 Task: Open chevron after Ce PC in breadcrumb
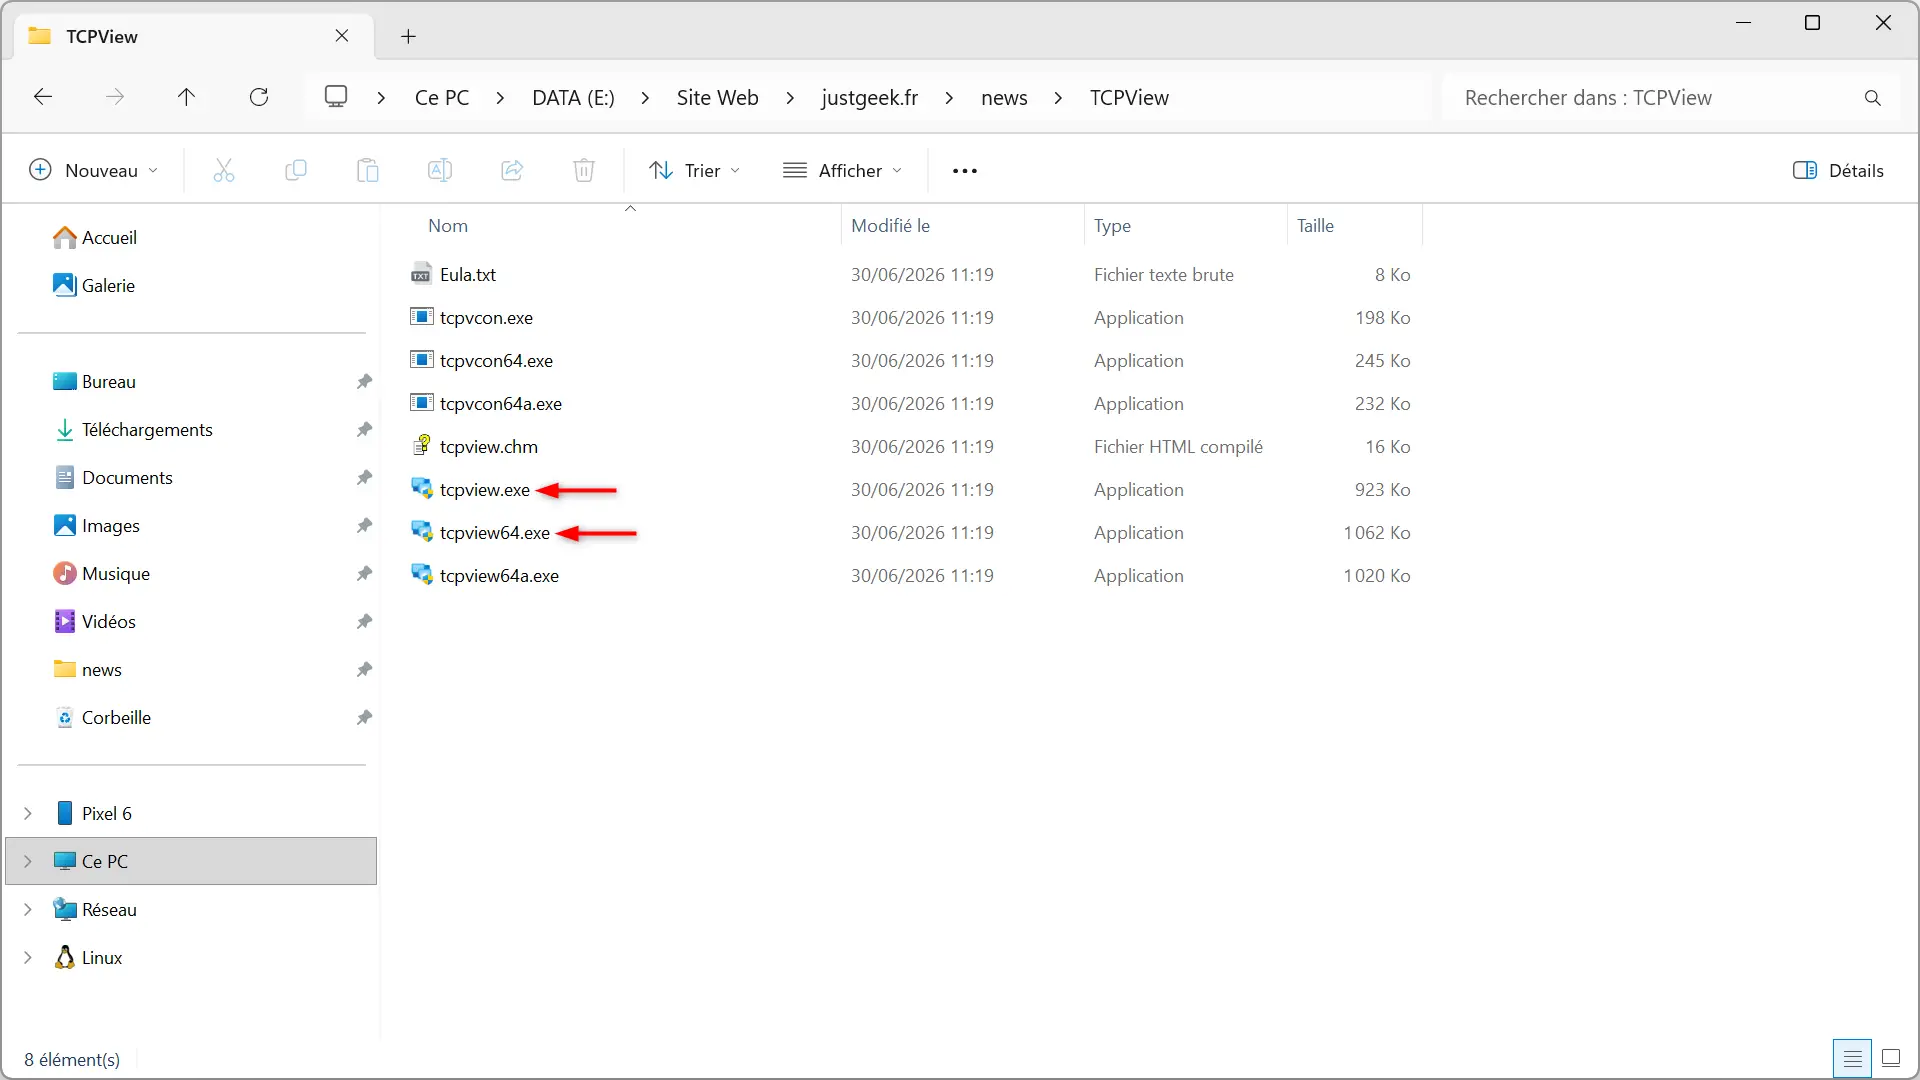point(500,98)
